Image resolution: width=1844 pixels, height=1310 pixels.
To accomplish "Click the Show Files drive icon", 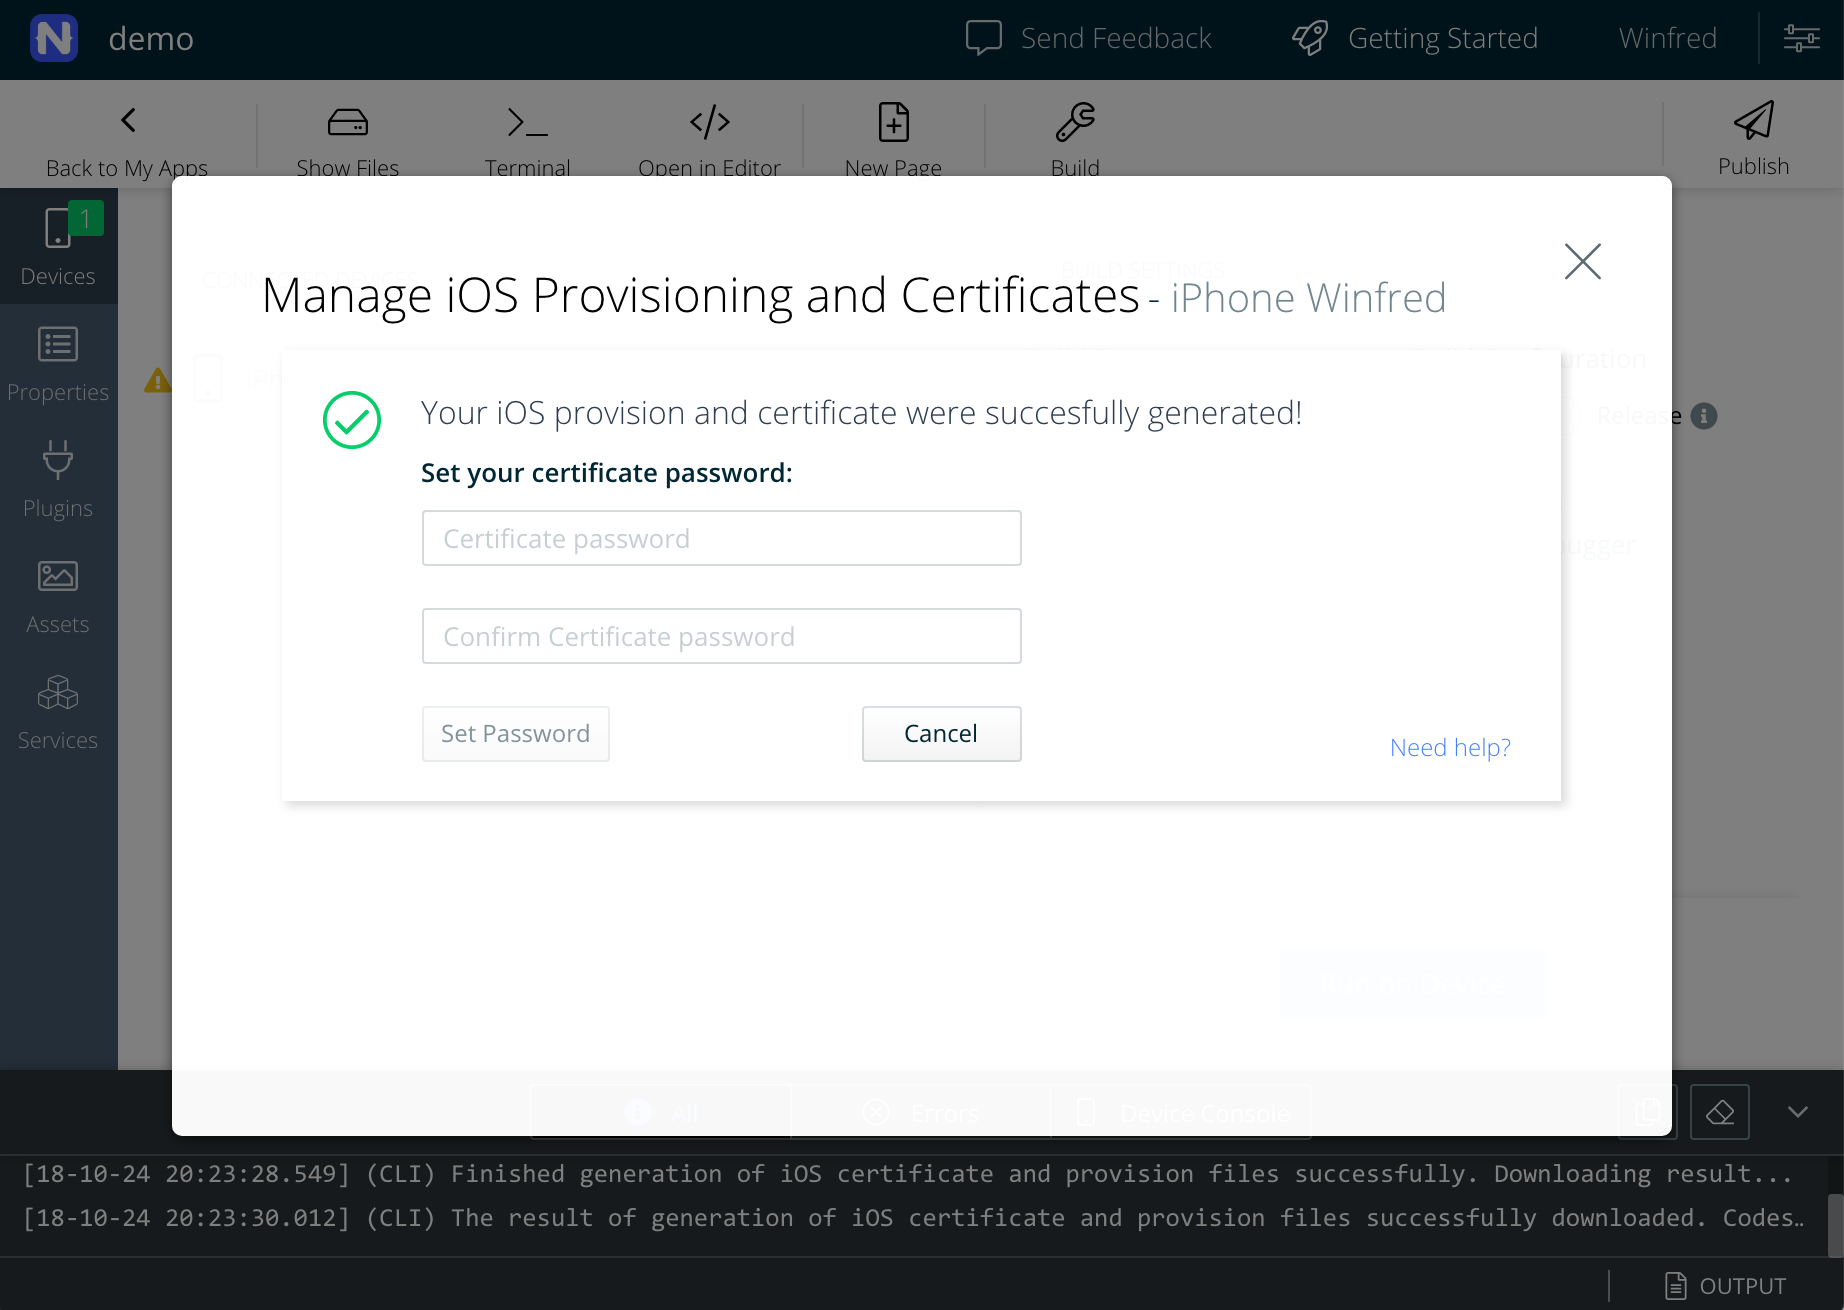I will [x=347, y=122].
